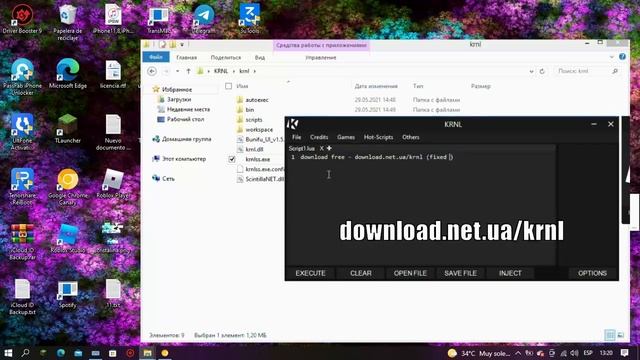Open File Explorer from the taskbar
640x360 pixels.
coord(147,353)
